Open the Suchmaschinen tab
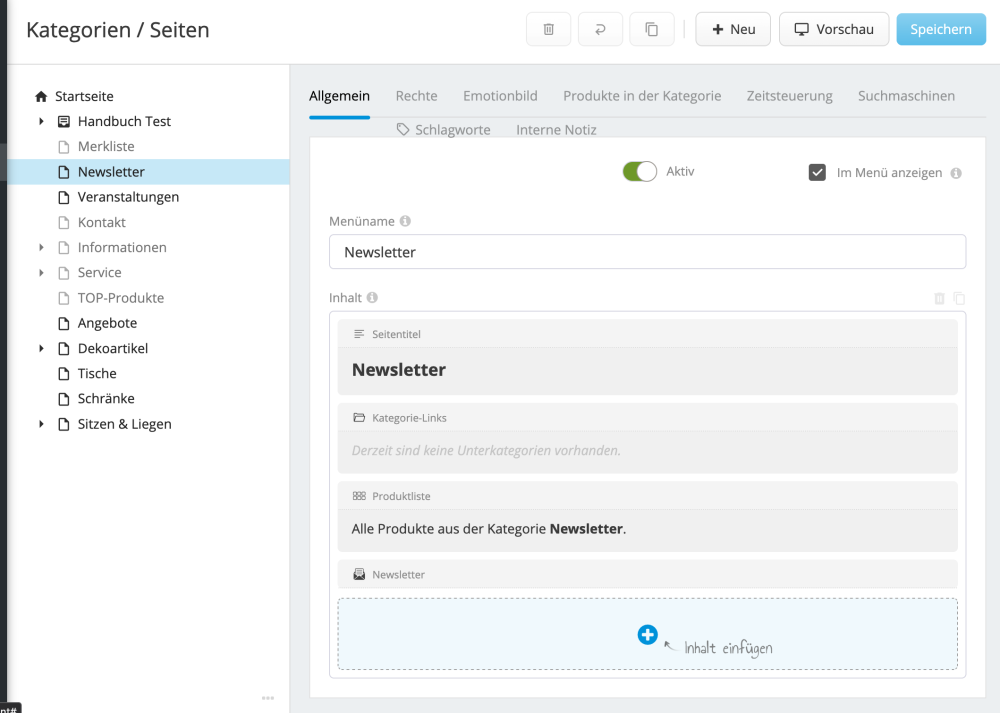The image size is (1000, 713). coord(904,96)
